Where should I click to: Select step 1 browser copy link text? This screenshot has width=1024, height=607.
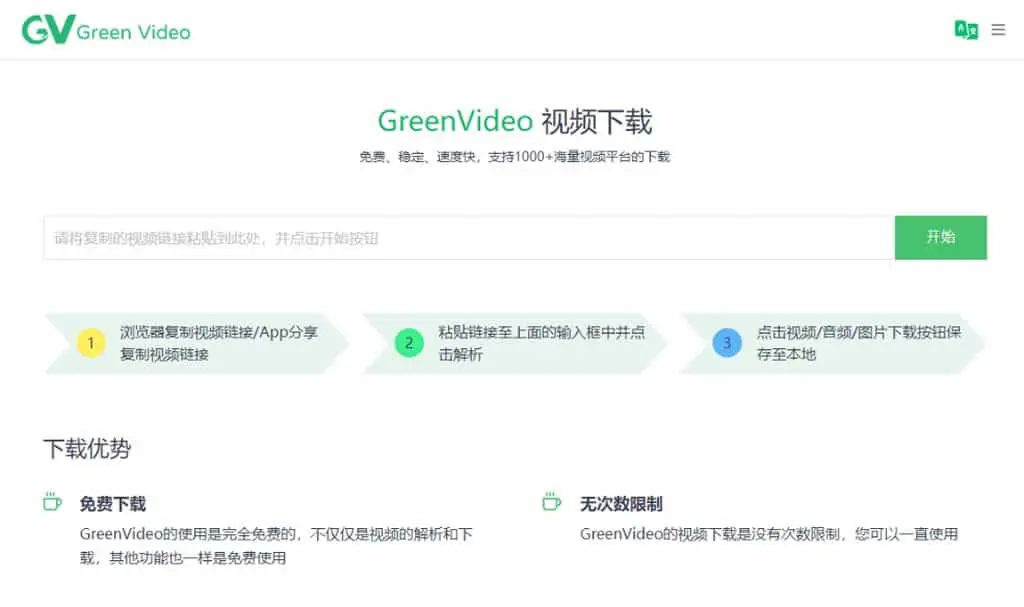[219, 343]
